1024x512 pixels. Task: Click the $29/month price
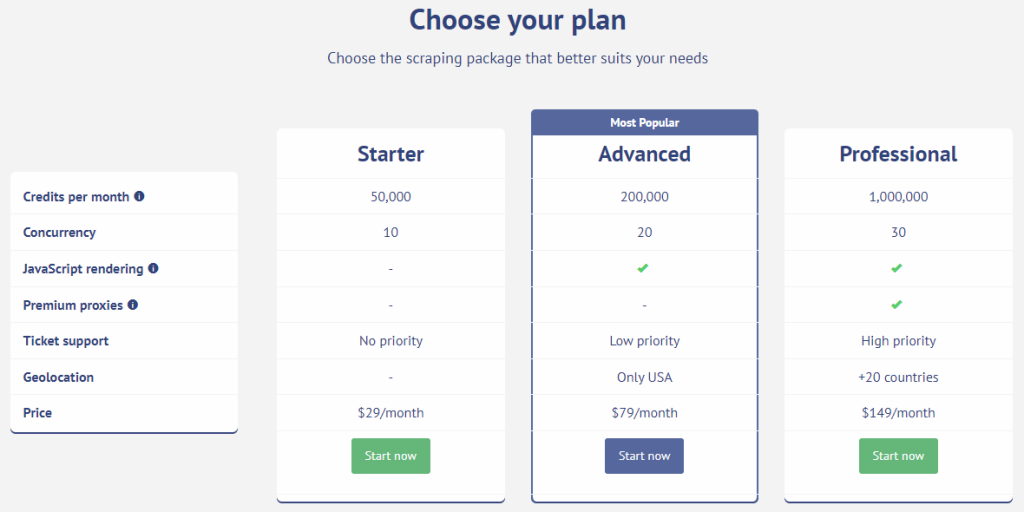click(x=391, y=413)
